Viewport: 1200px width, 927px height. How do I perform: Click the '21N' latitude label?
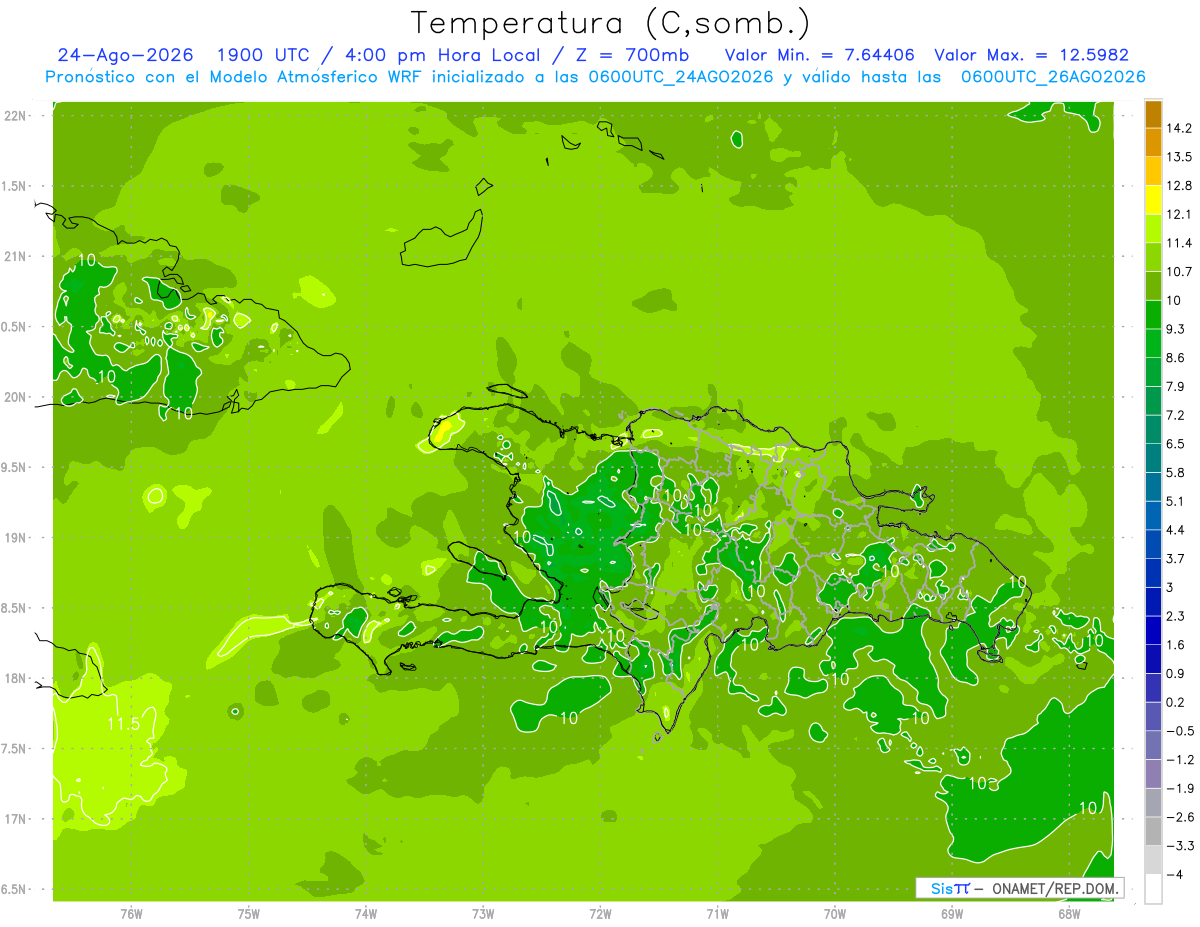click(15, 256)
